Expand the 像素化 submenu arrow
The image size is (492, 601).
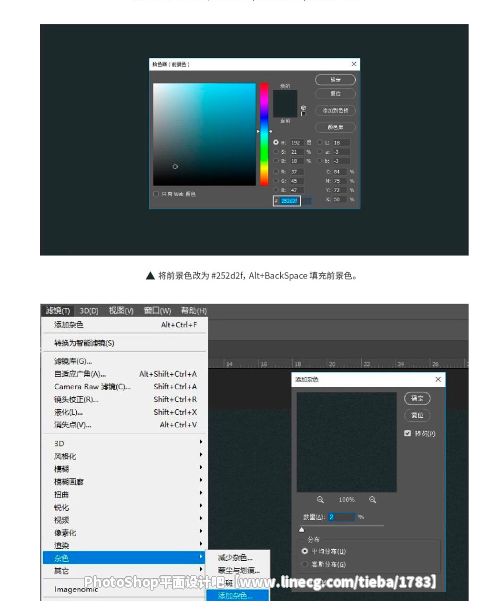tap(201, 531)
